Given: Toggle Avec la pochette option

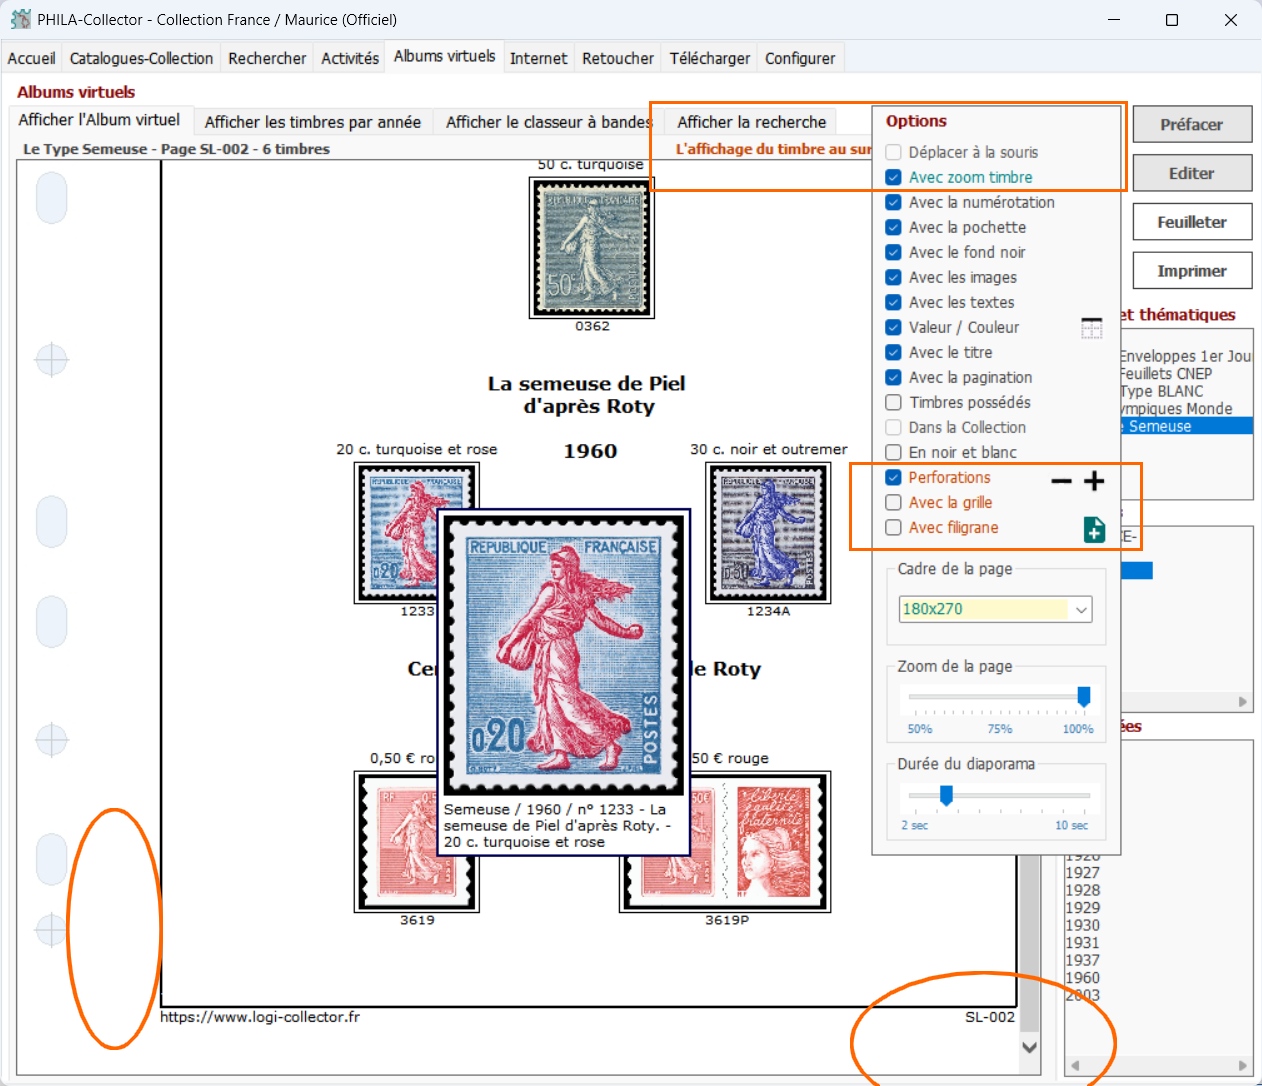Looking at the screenshot, I should (894, 227).
